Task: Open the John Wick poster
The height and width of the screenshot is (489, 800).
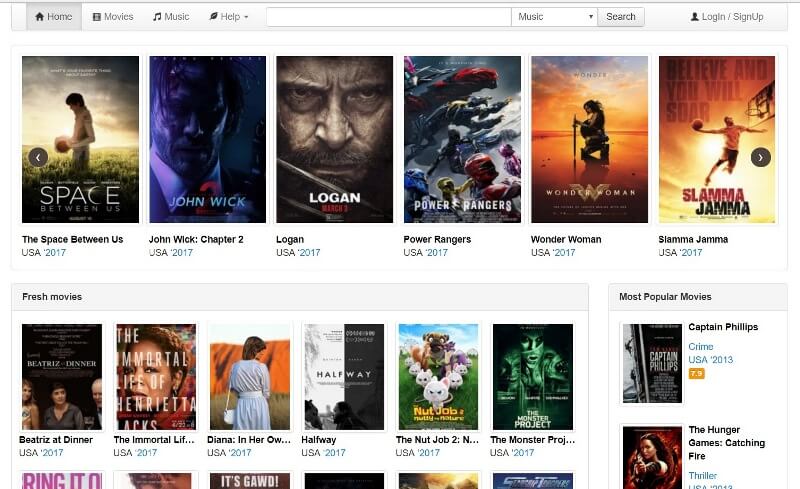Action: 208,139
